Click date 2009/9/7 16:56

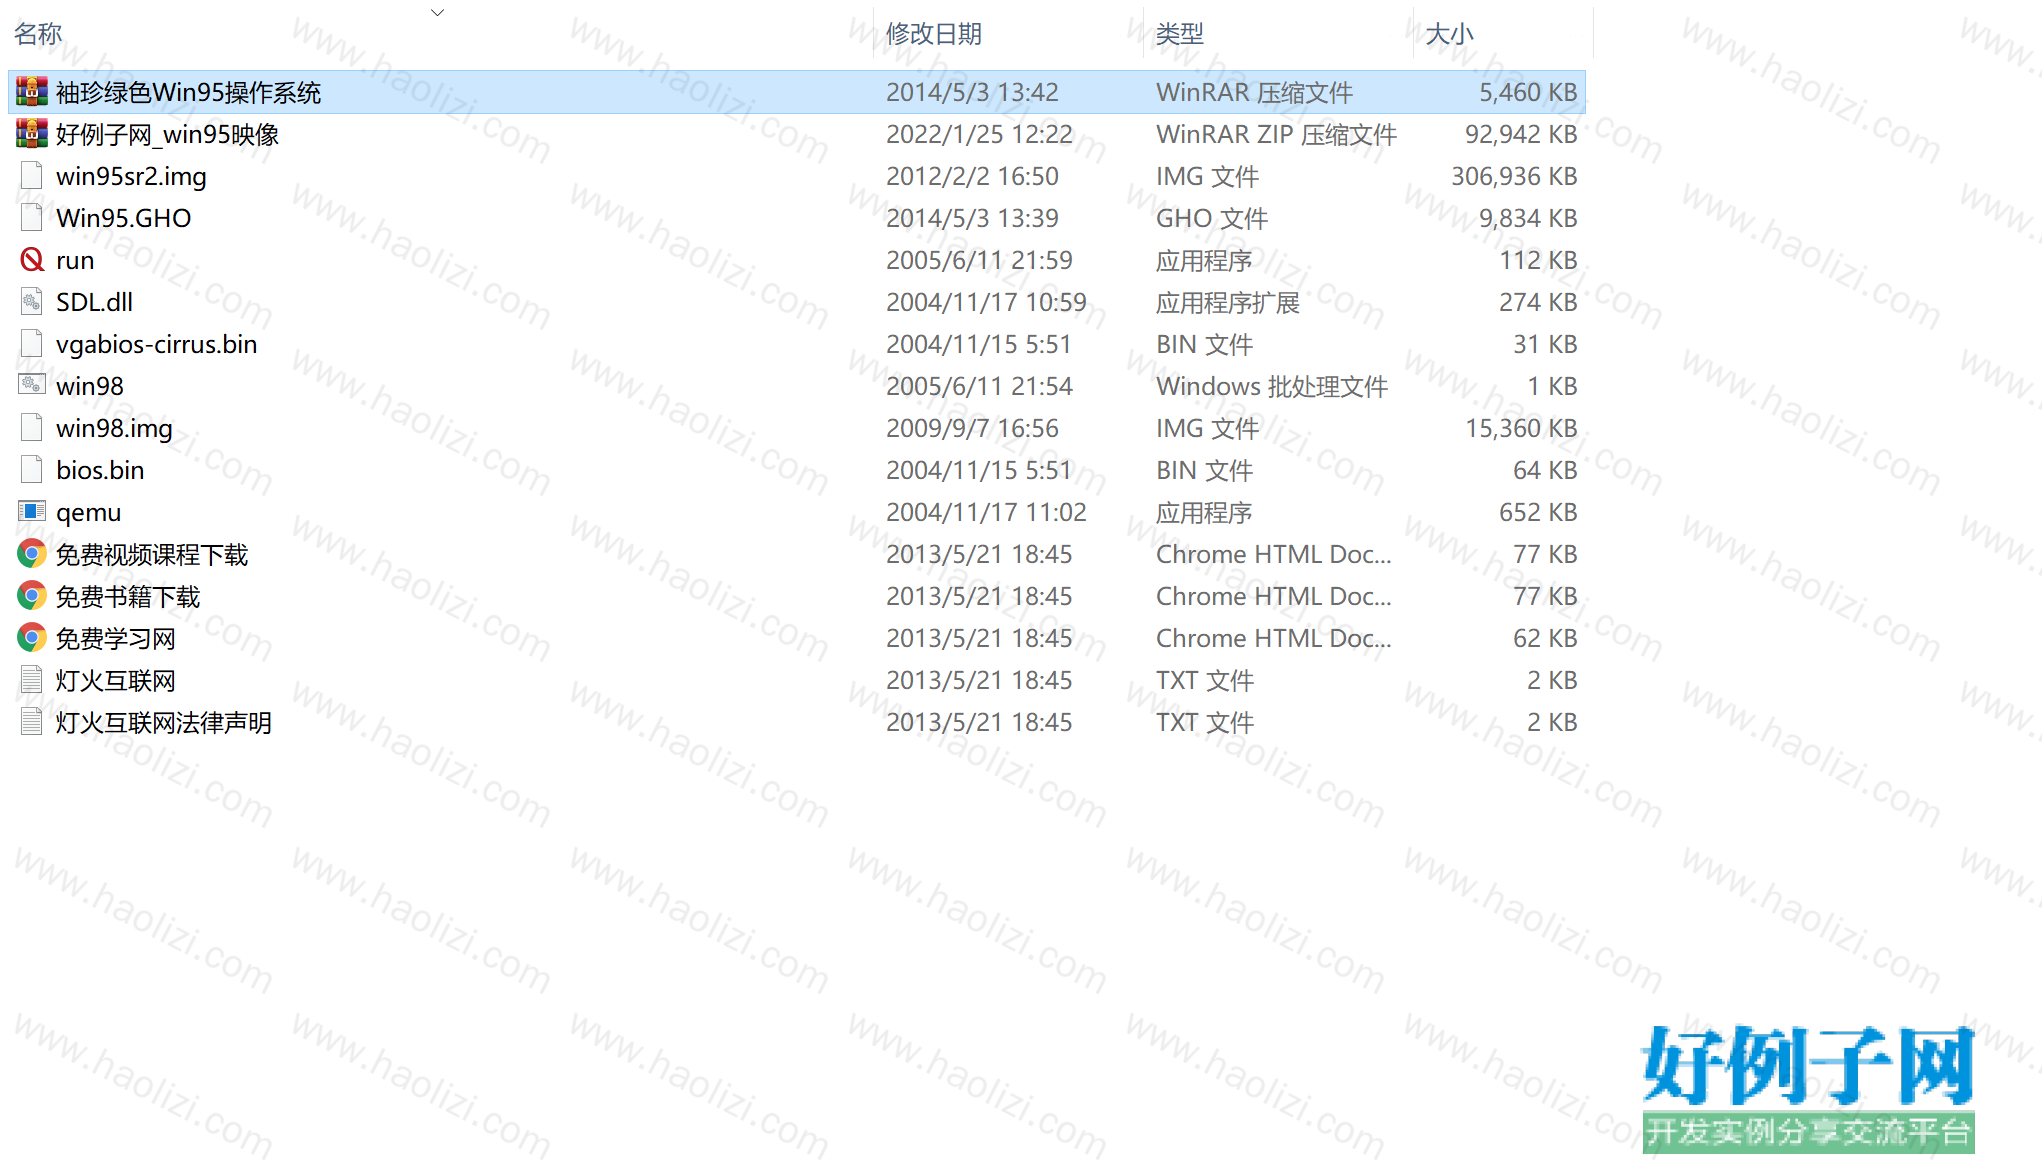point(972,429)
